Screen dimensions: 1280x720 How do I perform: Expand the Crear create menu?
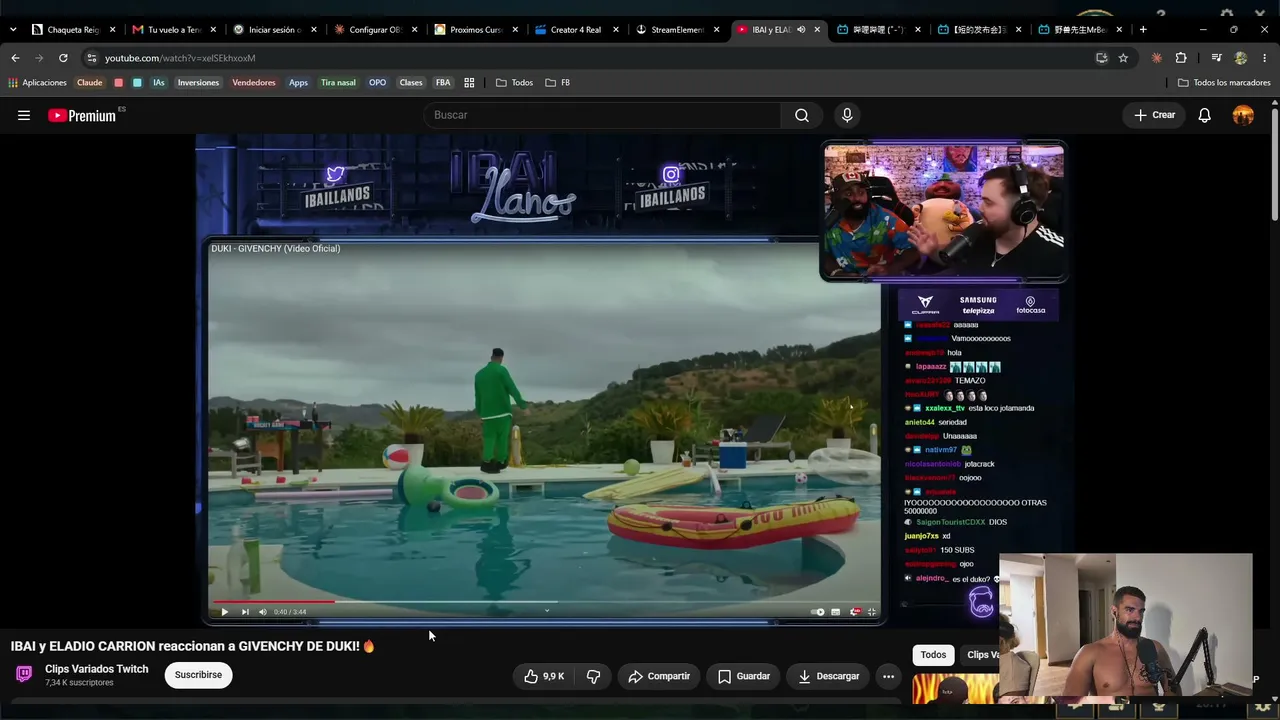click(x=1154, y=115)
